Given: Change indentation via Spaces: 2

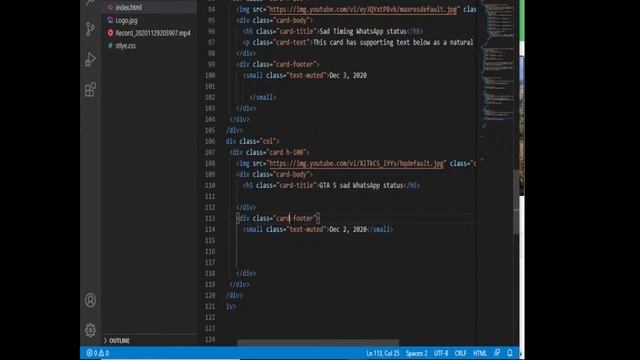Looking at the screenshot, I should [x=416, y=353].
